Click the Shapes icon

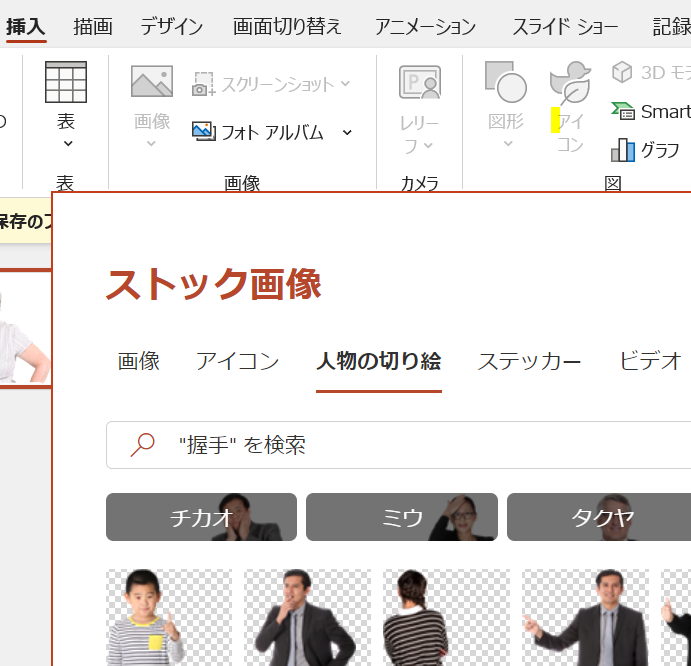click(505, 82)
